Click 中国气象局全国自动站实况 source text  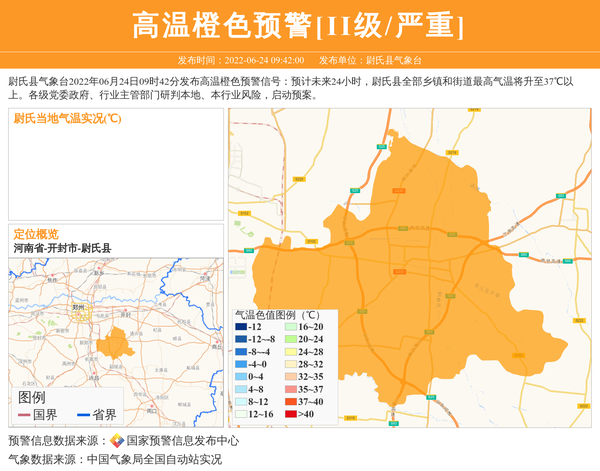pyautogui.click(x=154, y=459)
